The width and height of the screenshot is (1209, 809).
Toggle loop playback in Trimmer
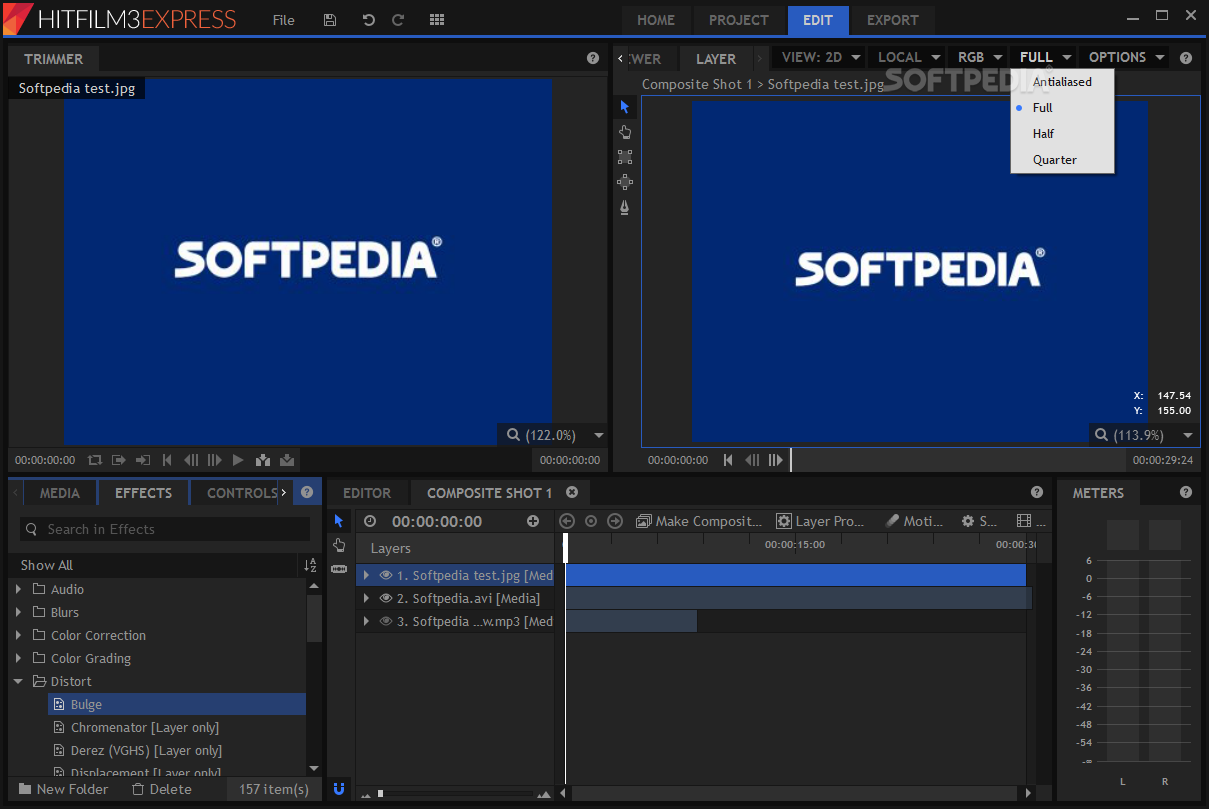point(95,460)
